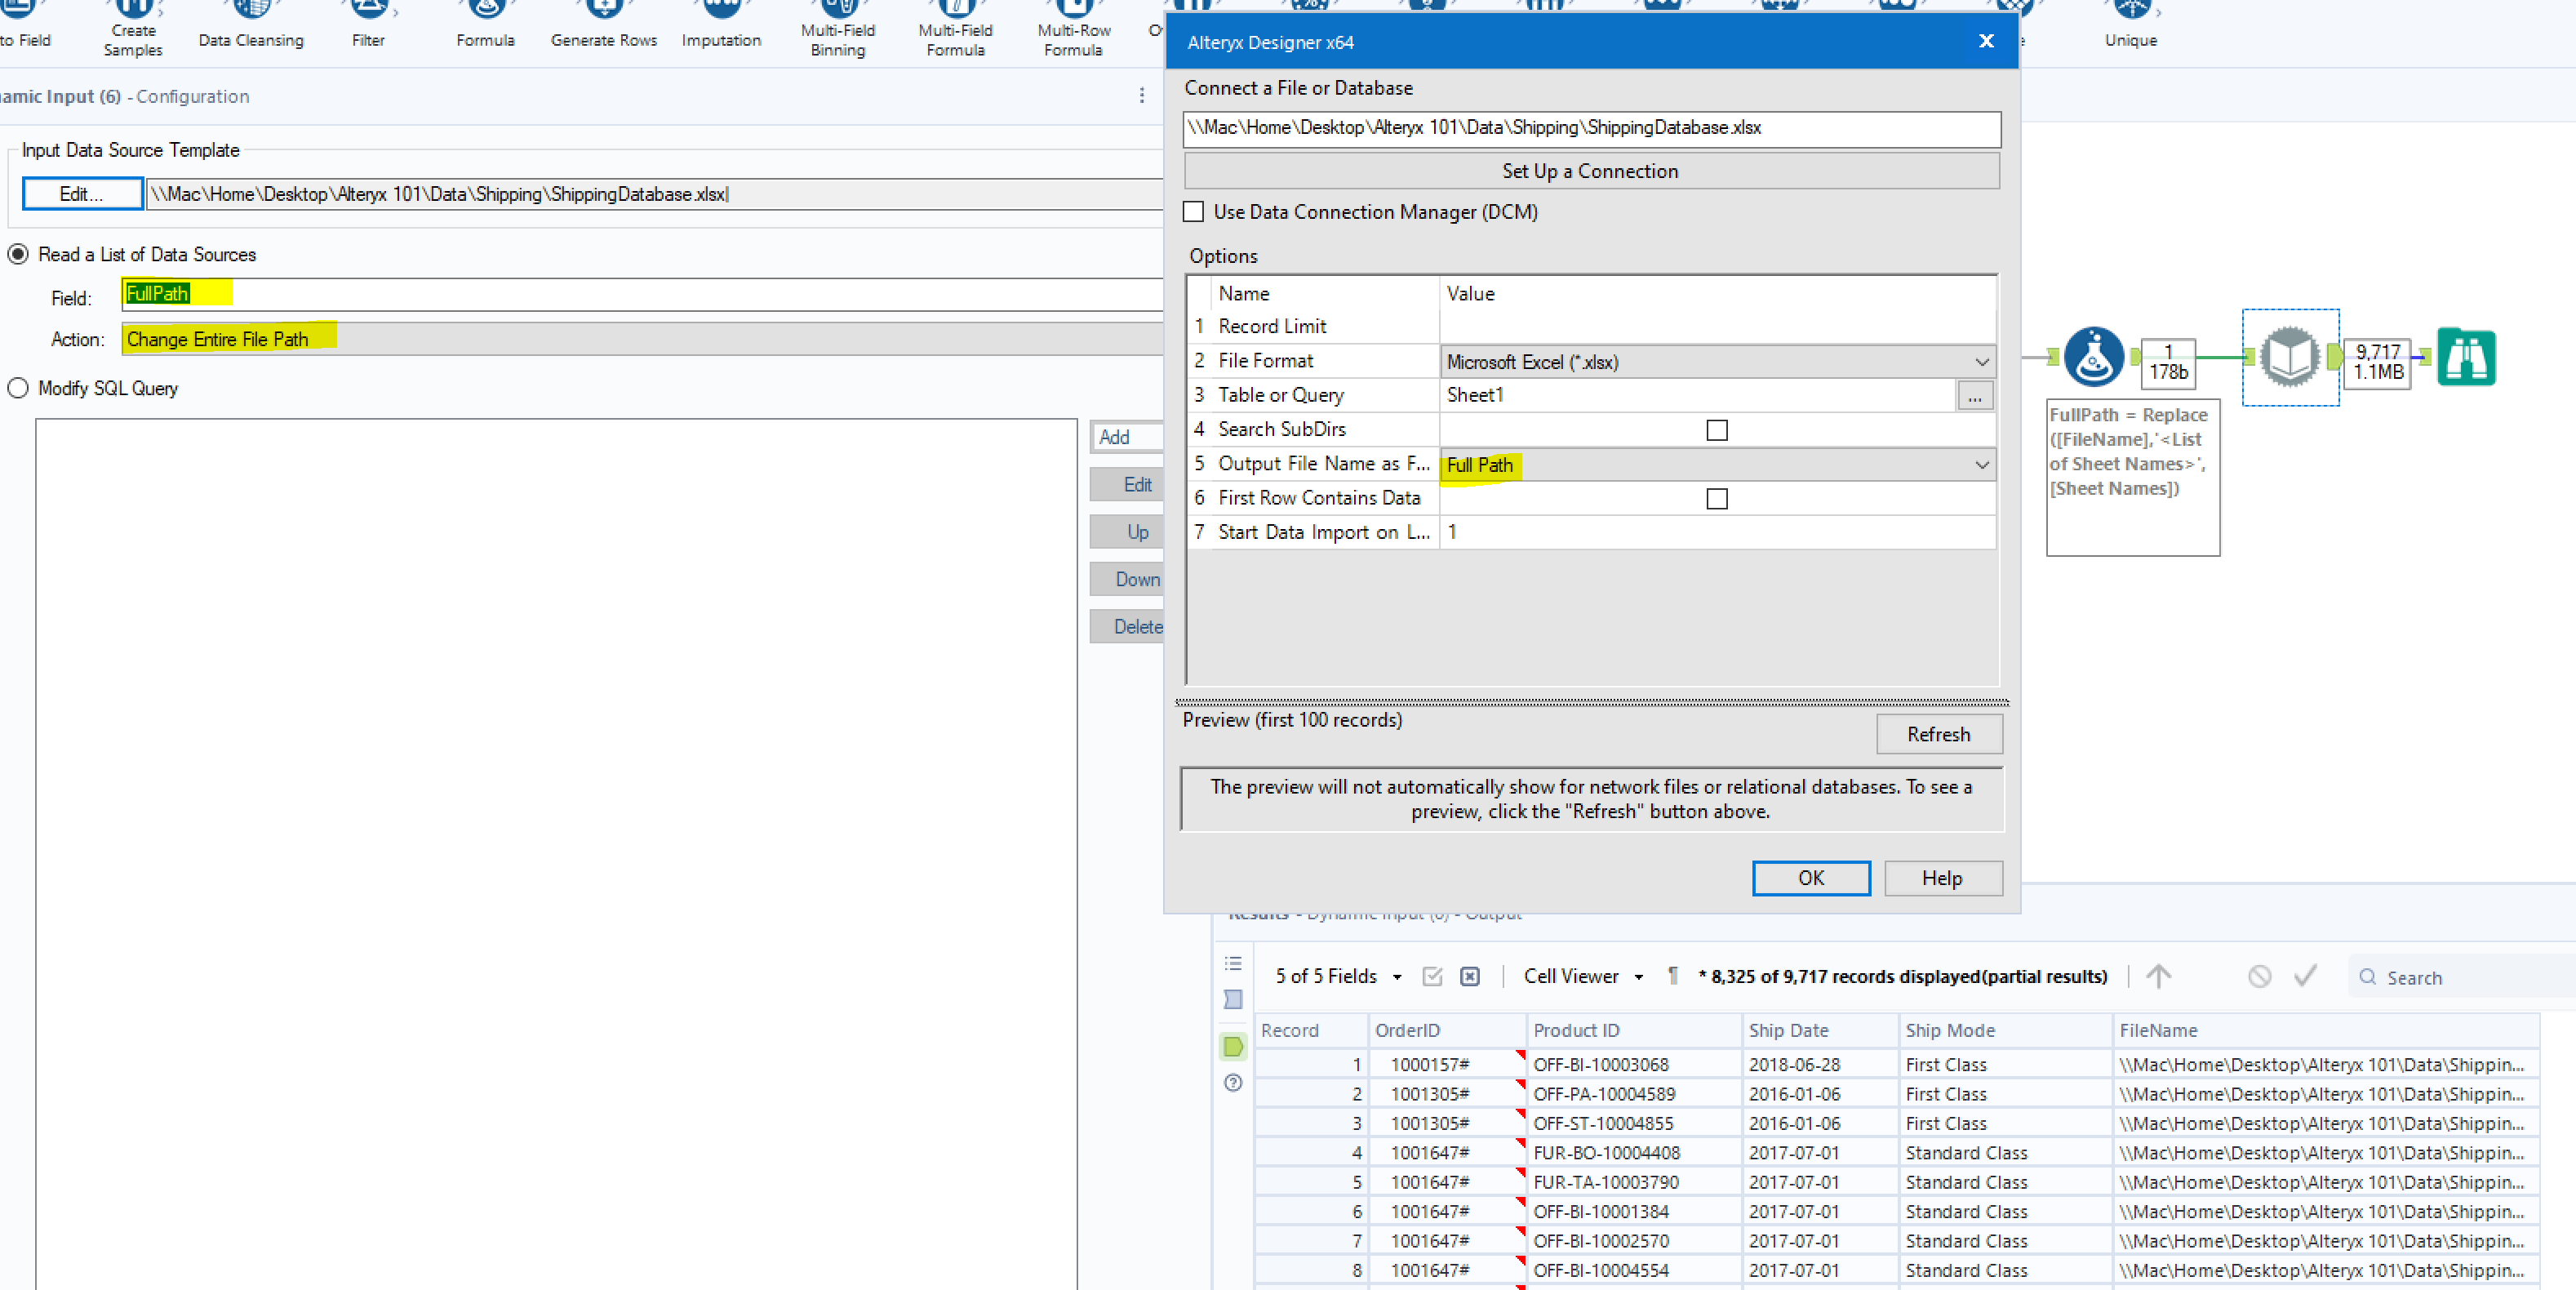Click the green output anchor in results

click(1233, 1047)
